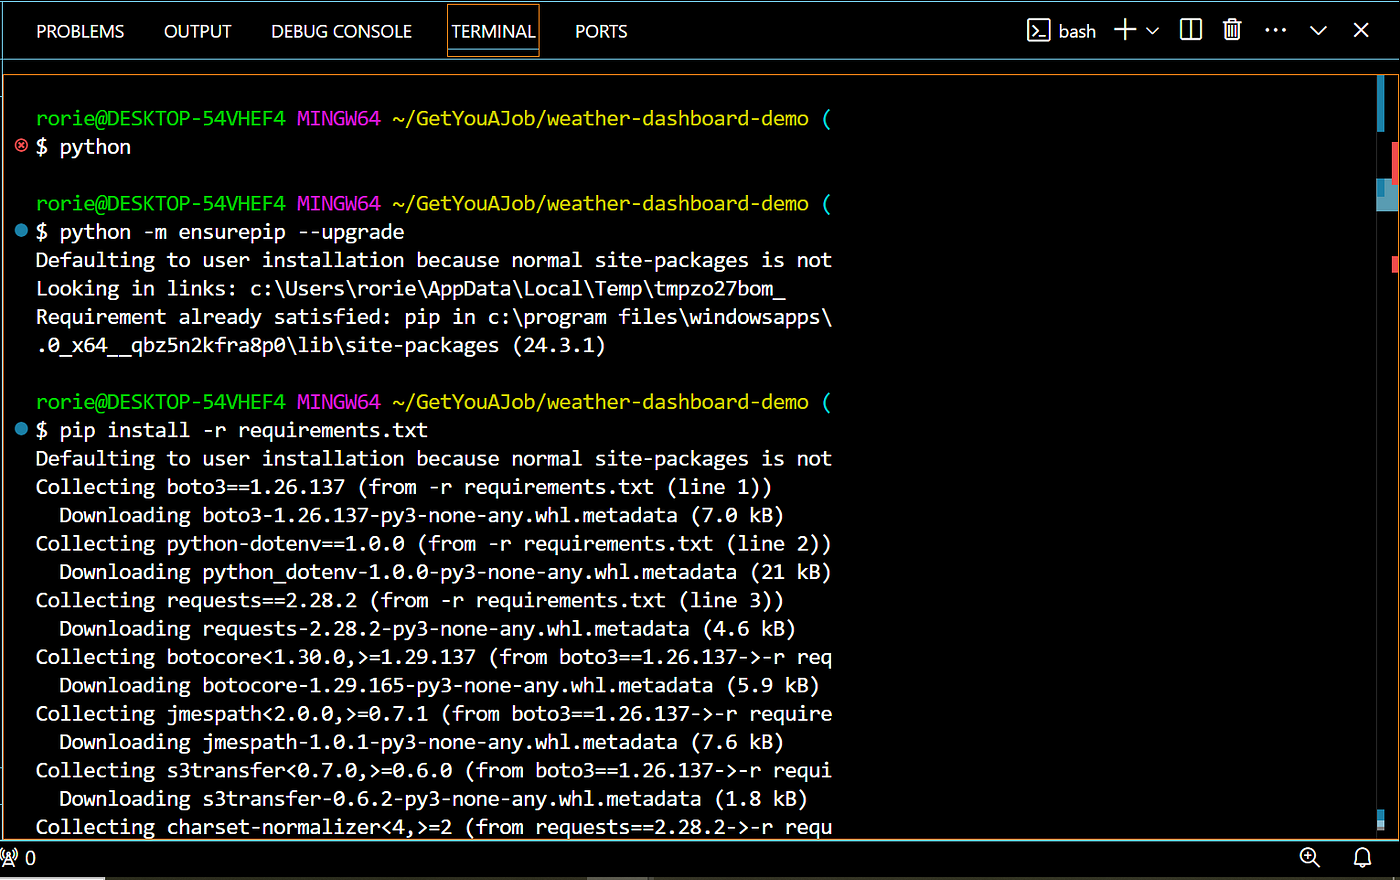
Task: Click the bash shell label
Action: [x=1077, y=31]
